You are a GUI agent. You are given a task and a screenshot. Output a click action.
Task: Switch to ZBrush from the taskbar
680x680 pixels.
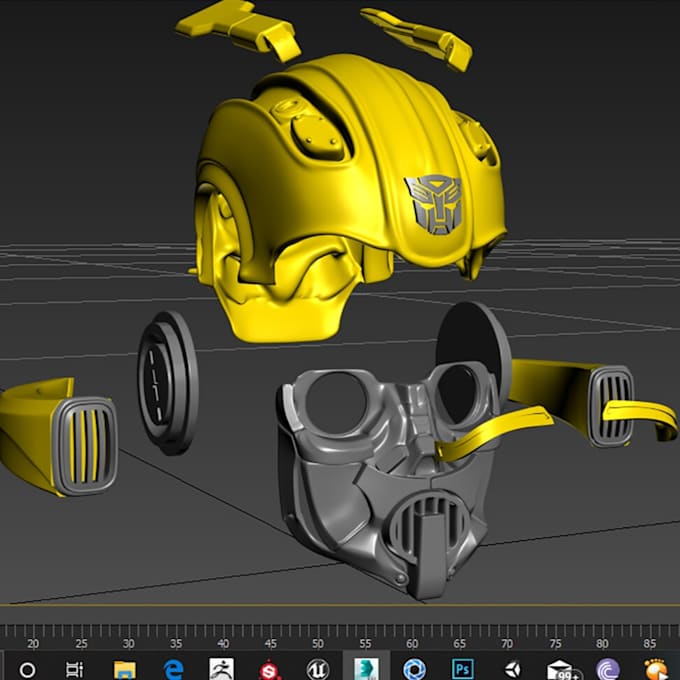(221, 669)
